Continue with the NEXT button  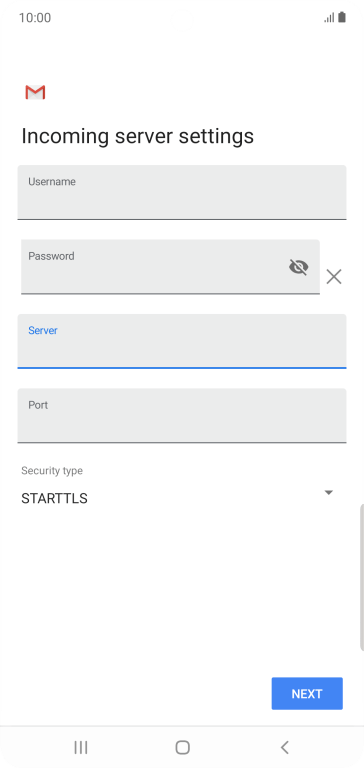[307, 694]
